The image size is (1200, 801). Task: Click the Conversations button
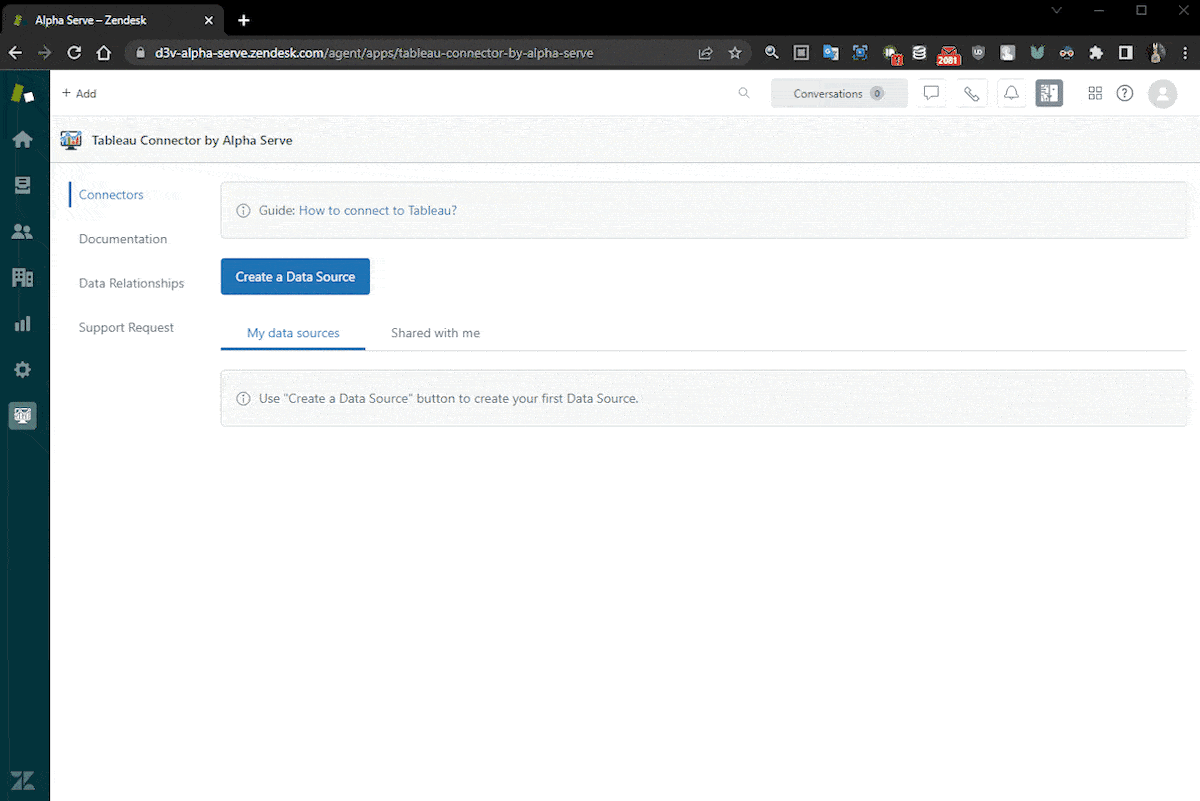tap(839, 93)
